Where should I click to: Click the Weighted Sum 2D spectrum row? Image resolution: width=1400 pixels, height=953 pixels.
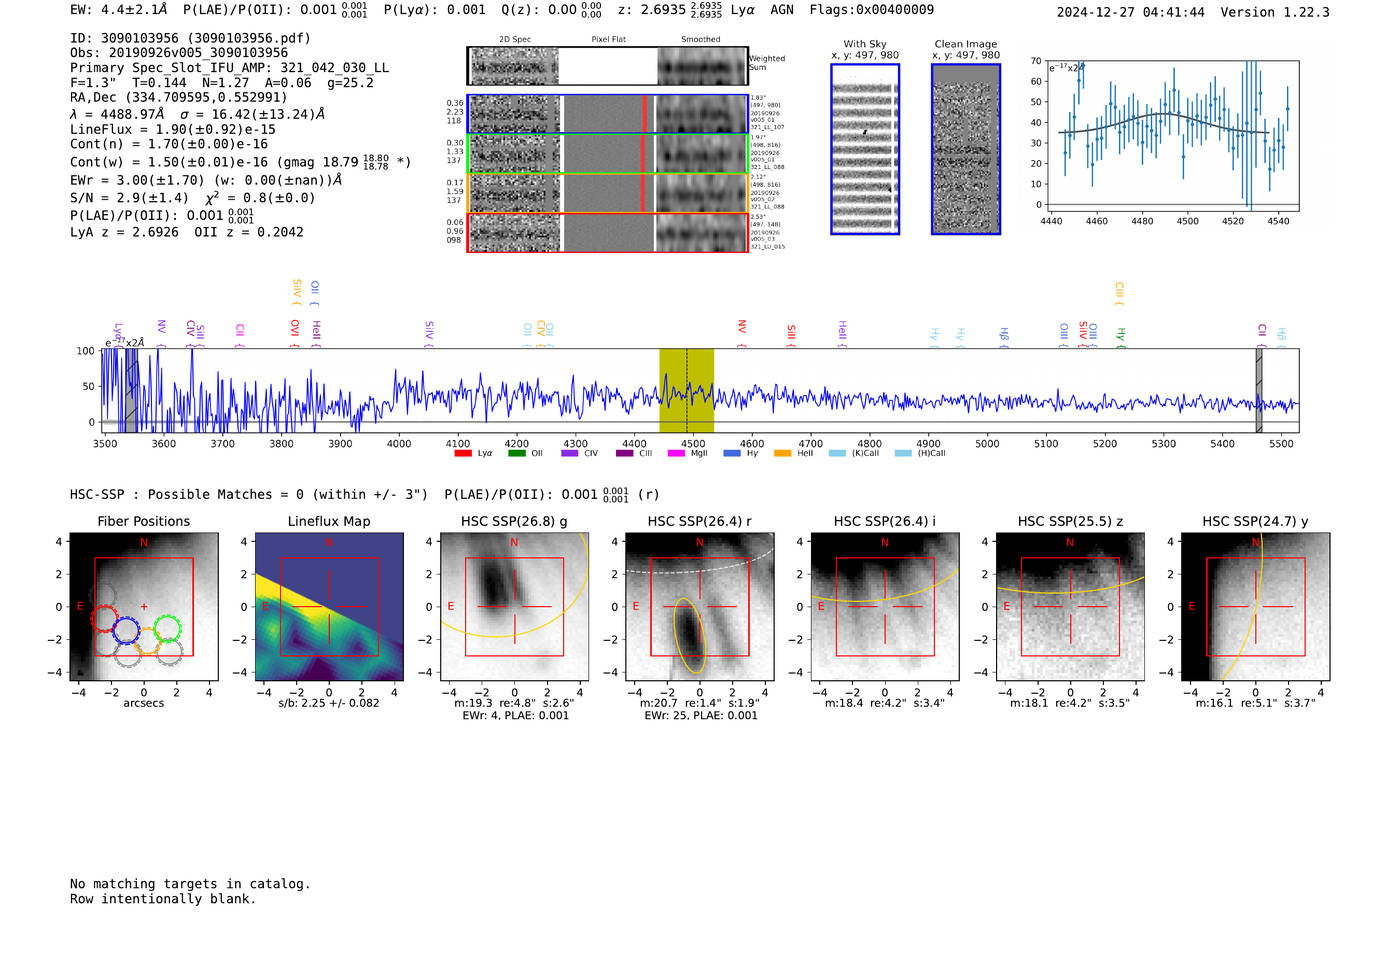[x=607, y=66]
